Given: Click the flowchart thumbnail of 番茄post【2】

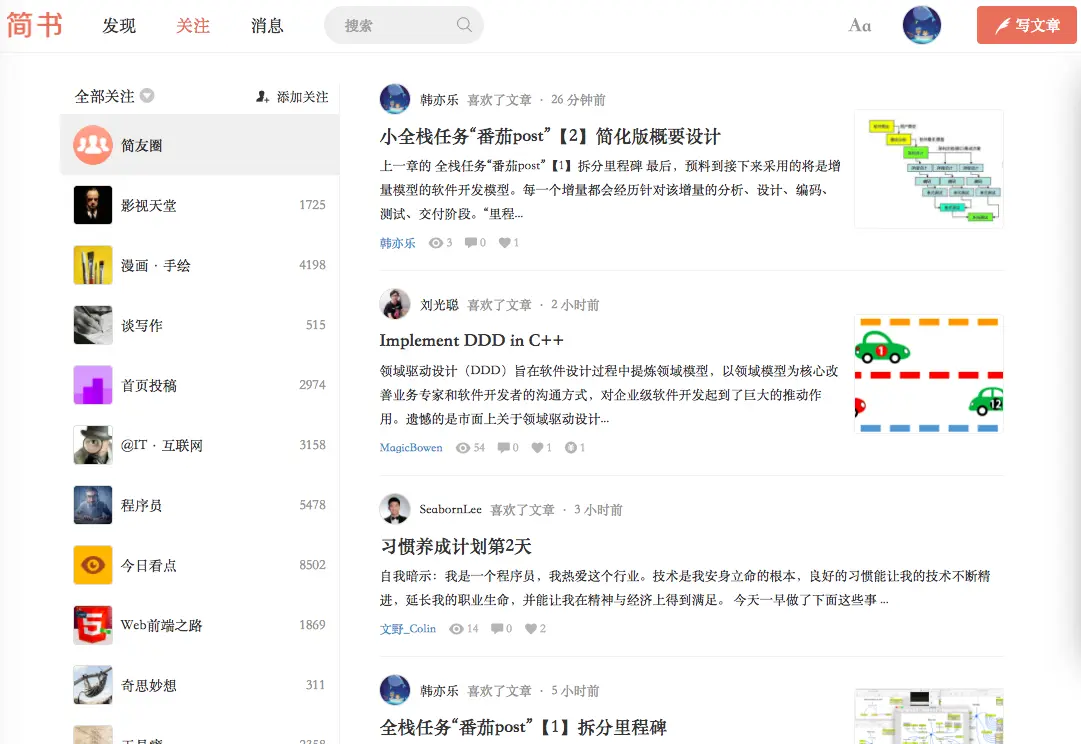Looking at the screenshot, I should click(x=929, y=169).
